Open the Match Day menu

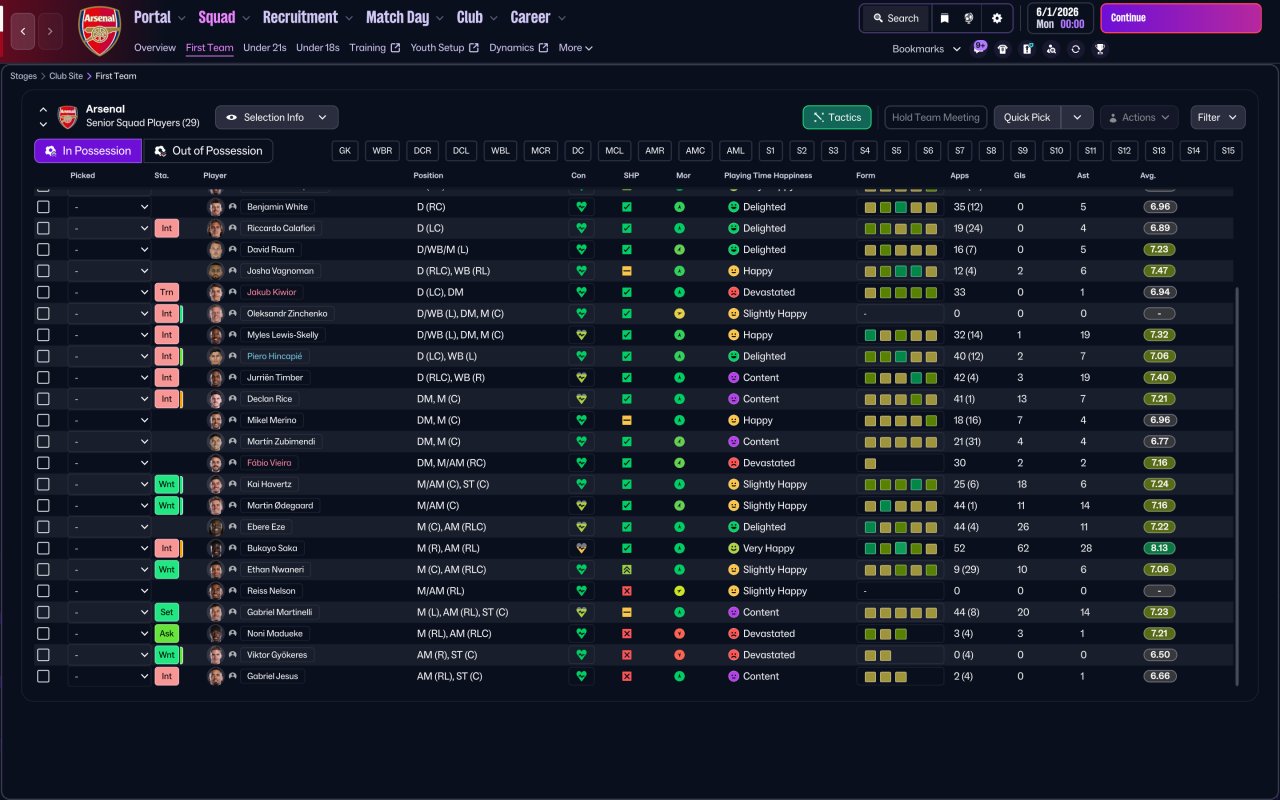(x=405, y=17)
